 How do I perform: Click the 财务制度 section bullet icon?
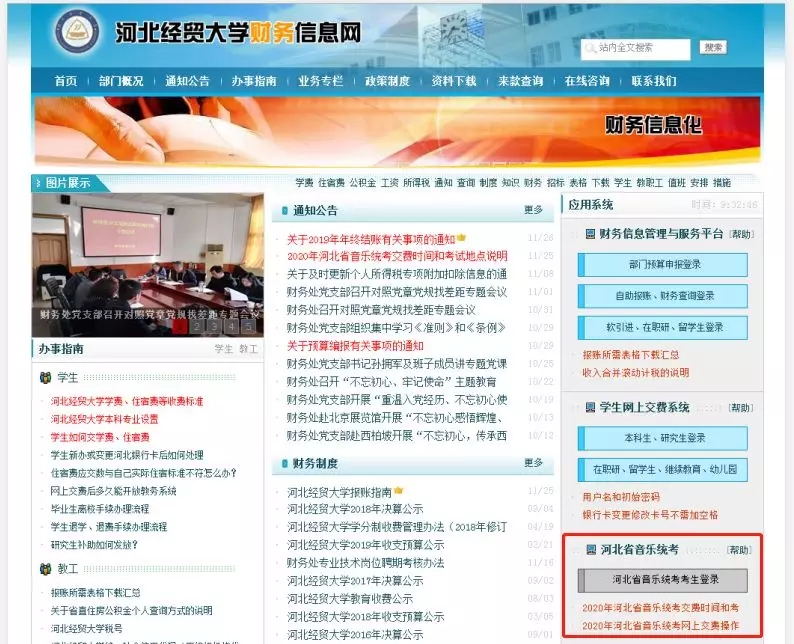pyautogui.click(x=285, y=463)
